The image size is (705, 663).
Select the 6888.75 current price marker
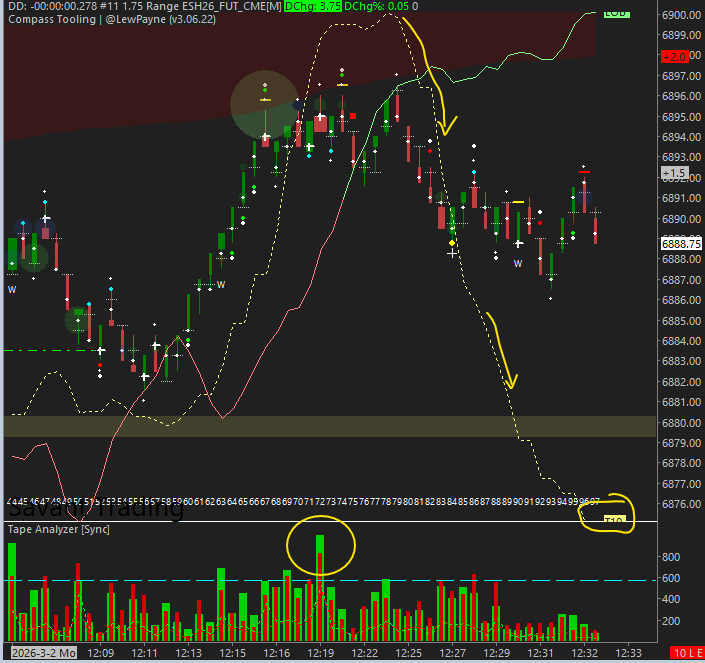(681, 244)
